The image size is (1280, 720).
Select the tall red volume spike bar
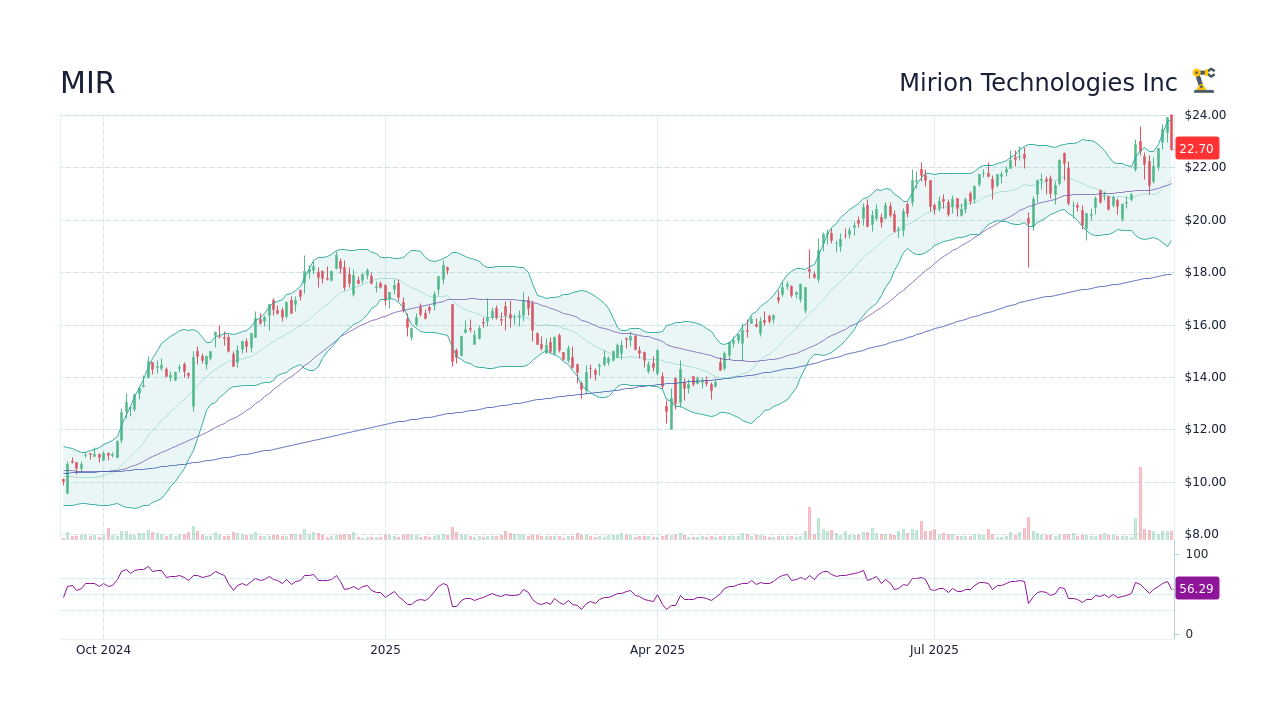1142,500
